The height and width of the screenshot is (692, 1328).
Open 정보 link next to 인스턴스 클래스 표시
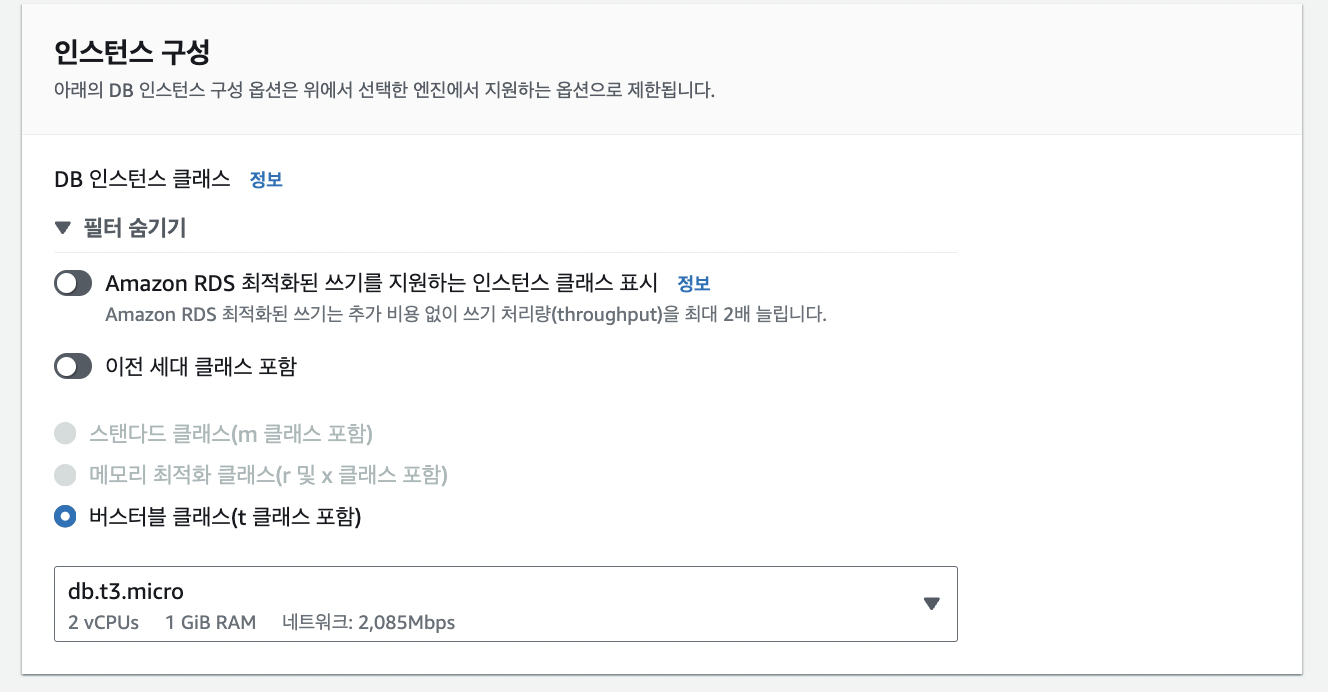coord(694,283)
